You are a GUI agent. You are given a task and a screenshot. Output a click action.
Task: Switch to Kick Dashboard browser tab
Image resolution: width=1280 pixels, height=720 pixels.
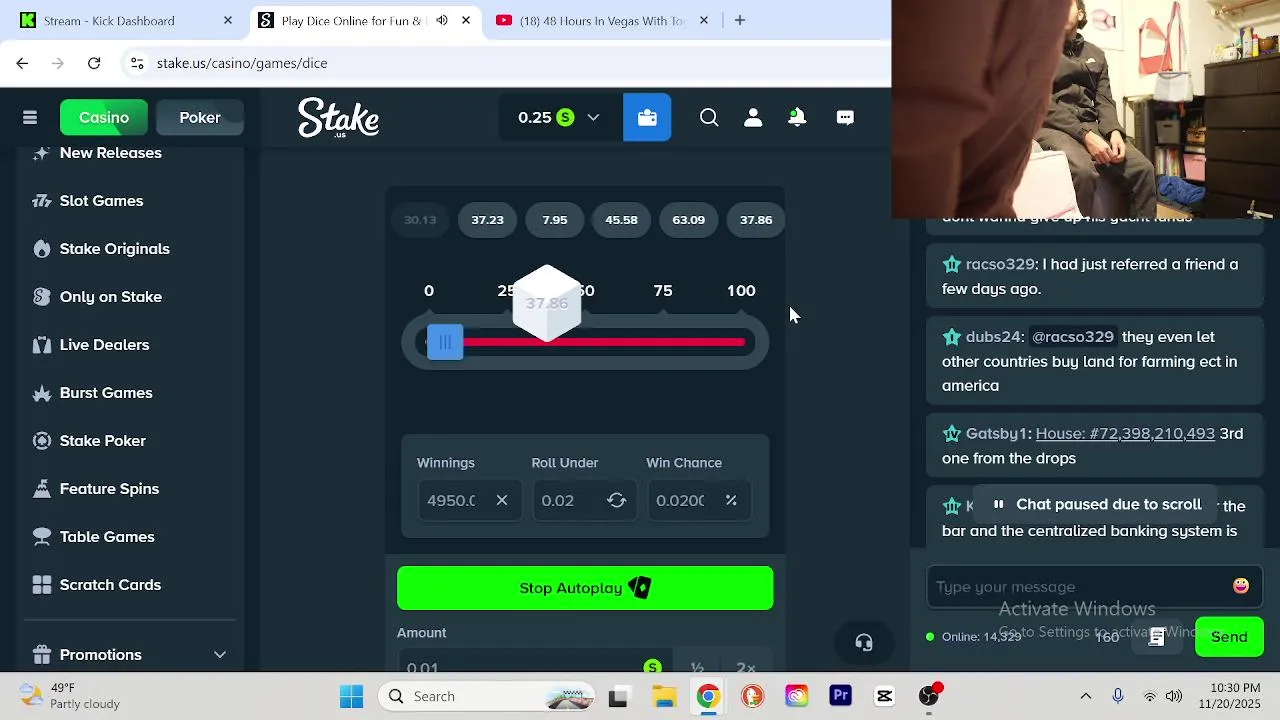(125, 20)
